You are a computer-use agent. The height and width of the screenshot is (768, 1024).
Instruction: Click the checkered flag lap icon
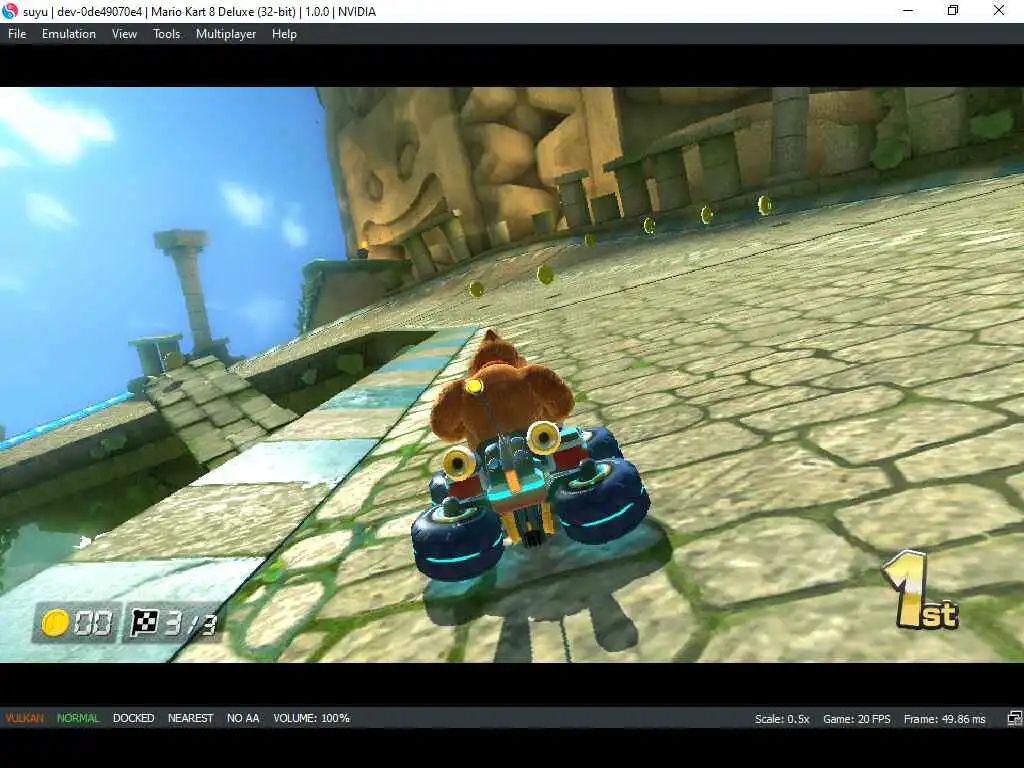point(144,622)
